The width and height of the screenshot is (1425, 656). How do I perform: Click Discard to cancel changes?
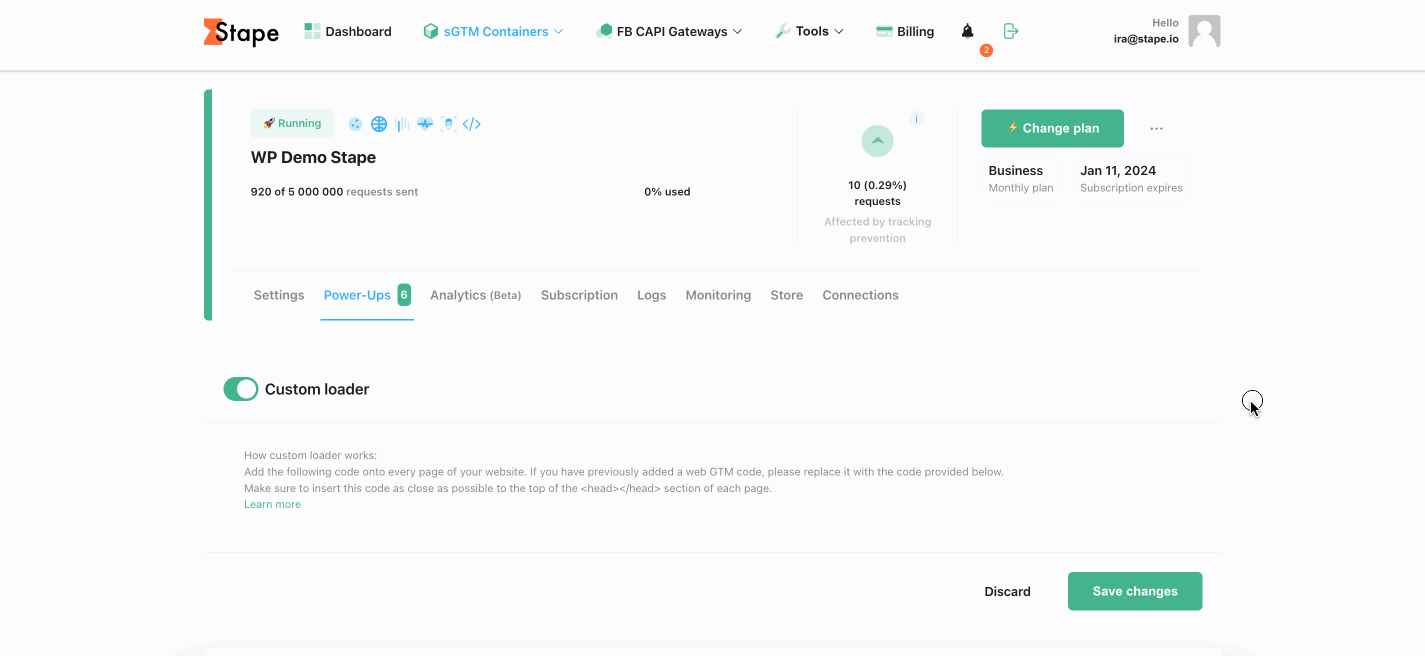click(1007, 591)
